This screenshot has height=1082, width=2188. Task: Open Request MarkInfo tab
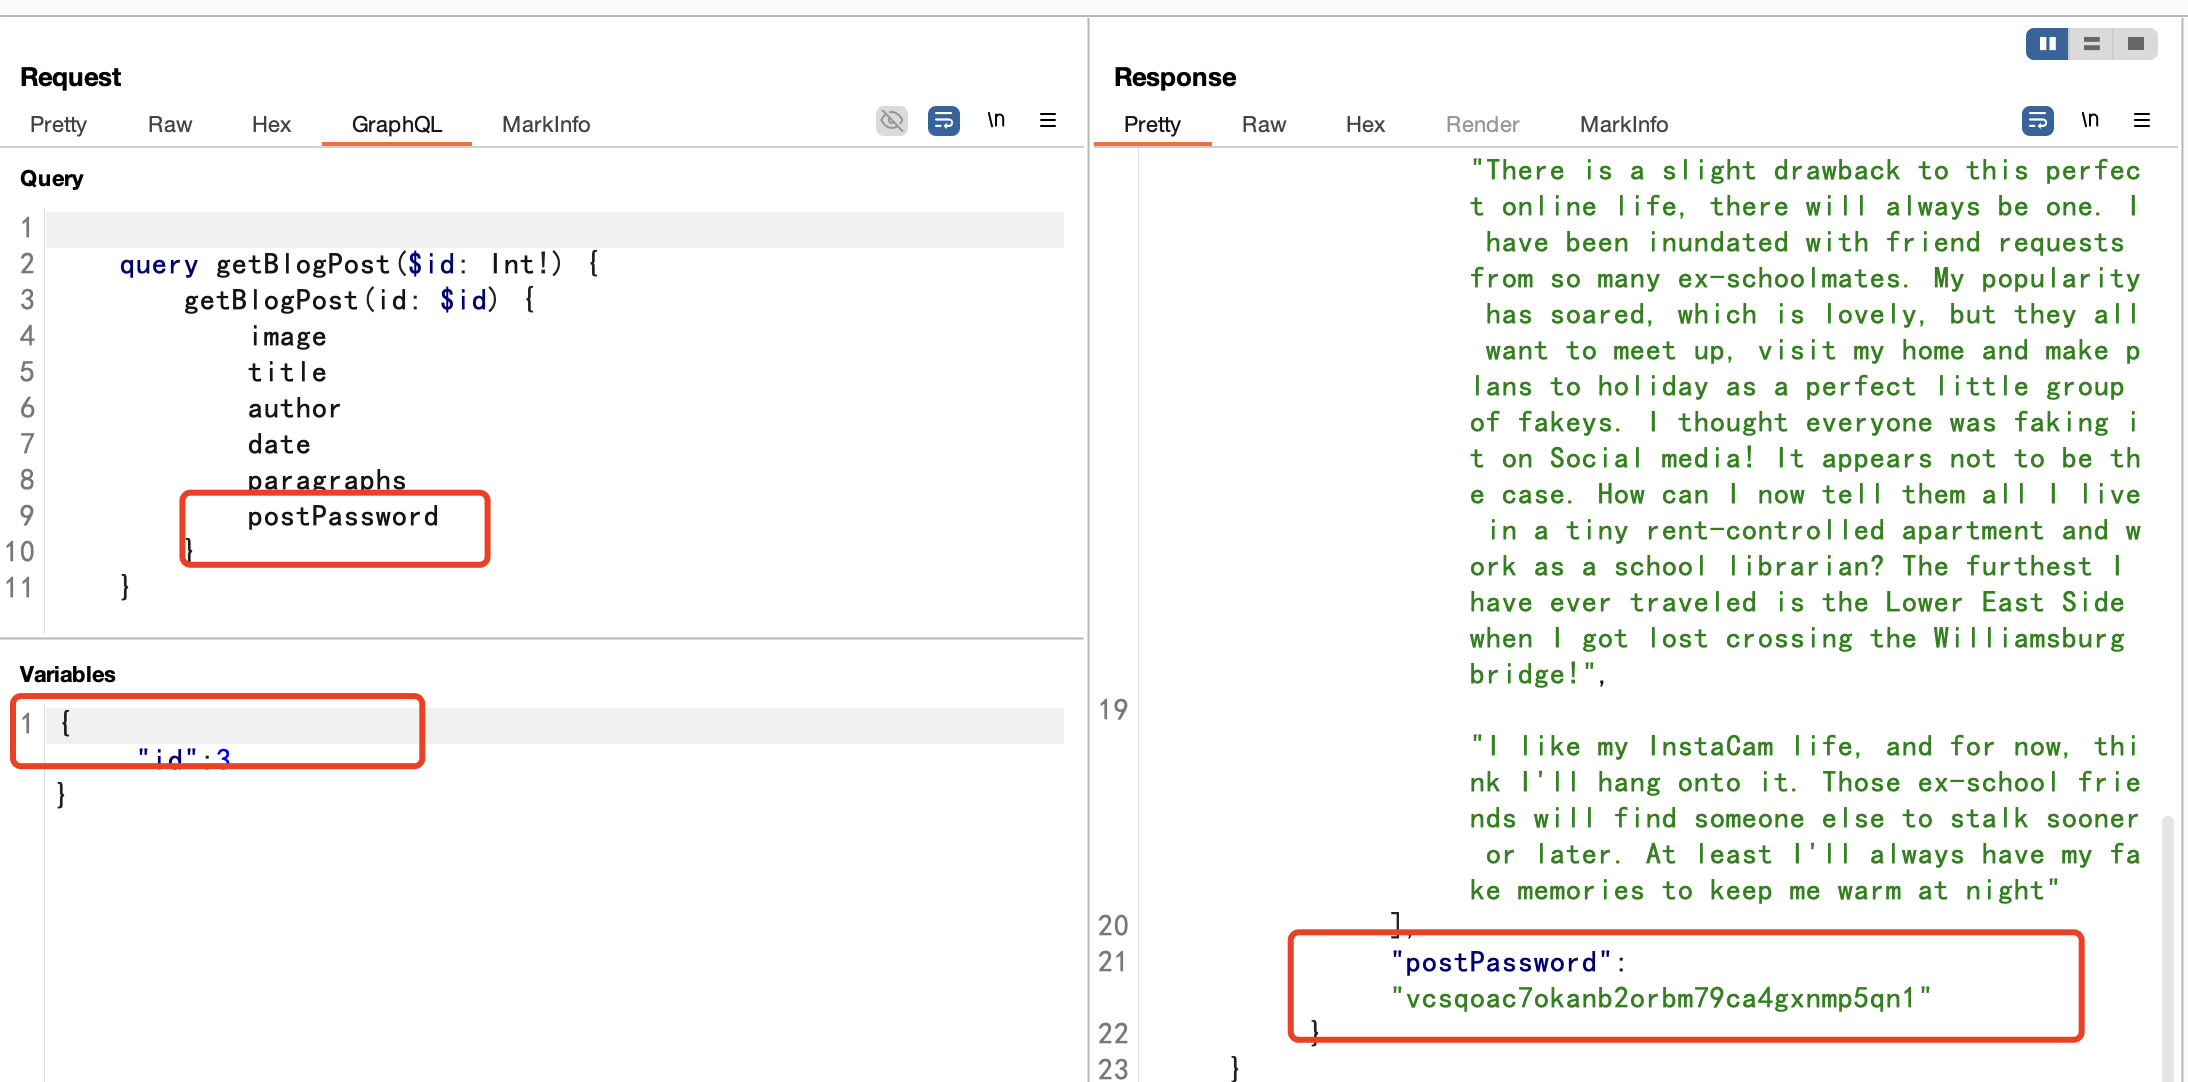coord(546,125)
